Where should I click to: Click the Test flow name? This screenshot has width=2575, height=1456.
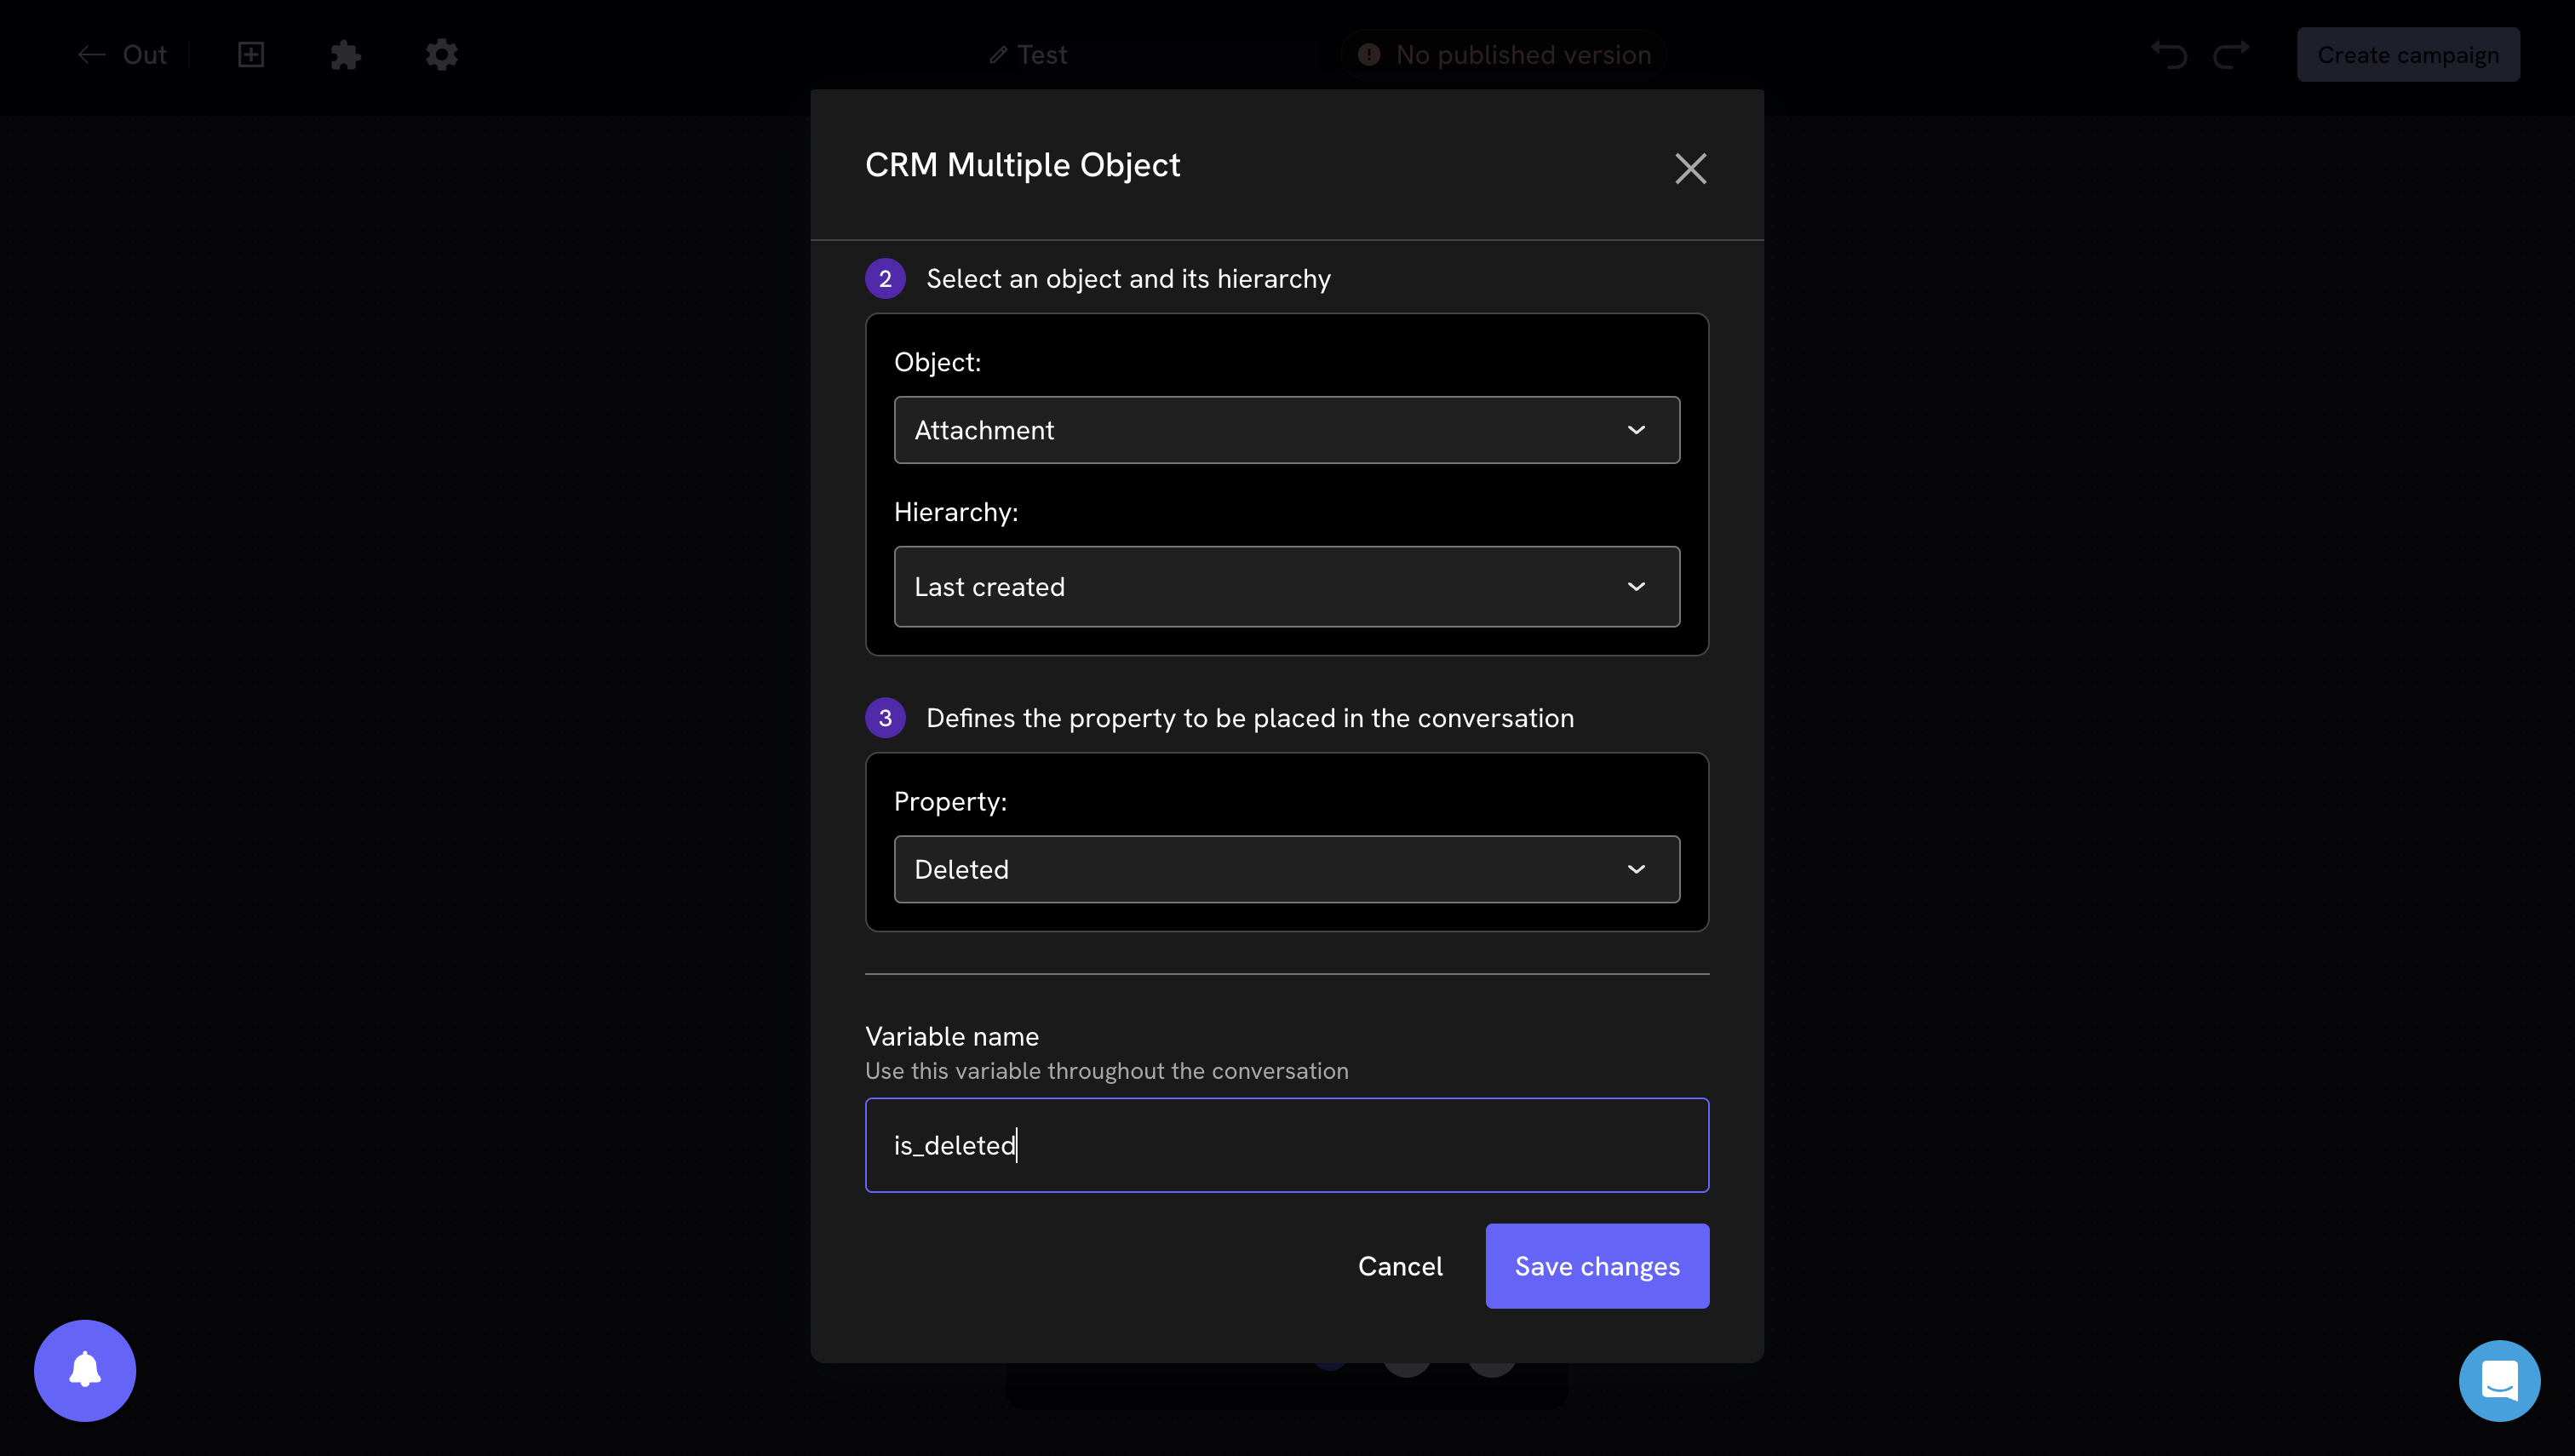click(x=1042, y=55)
